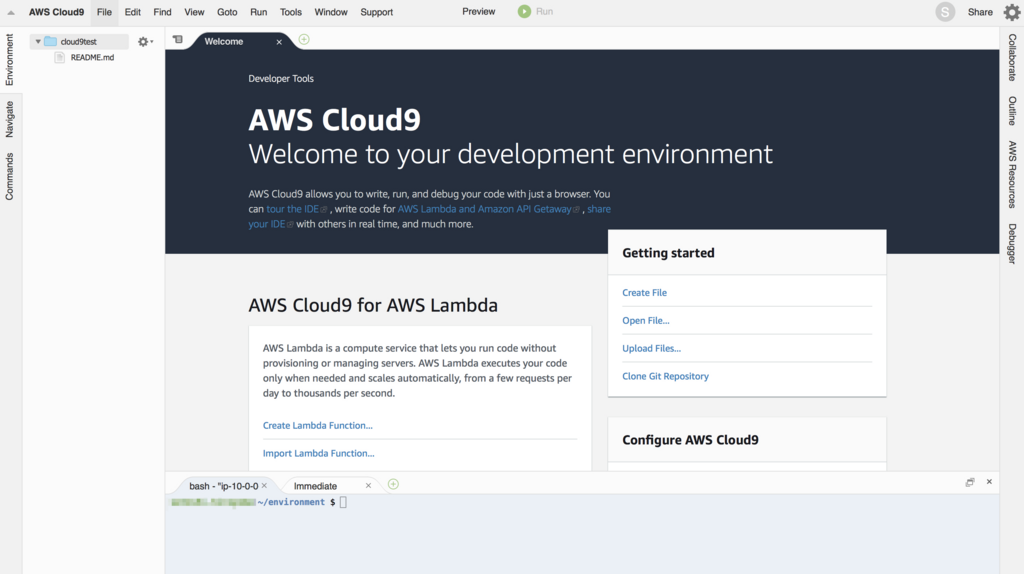1024x574 pixels.
Task: Focus the terminal command prompt
Action: click(x=343, y=502)
